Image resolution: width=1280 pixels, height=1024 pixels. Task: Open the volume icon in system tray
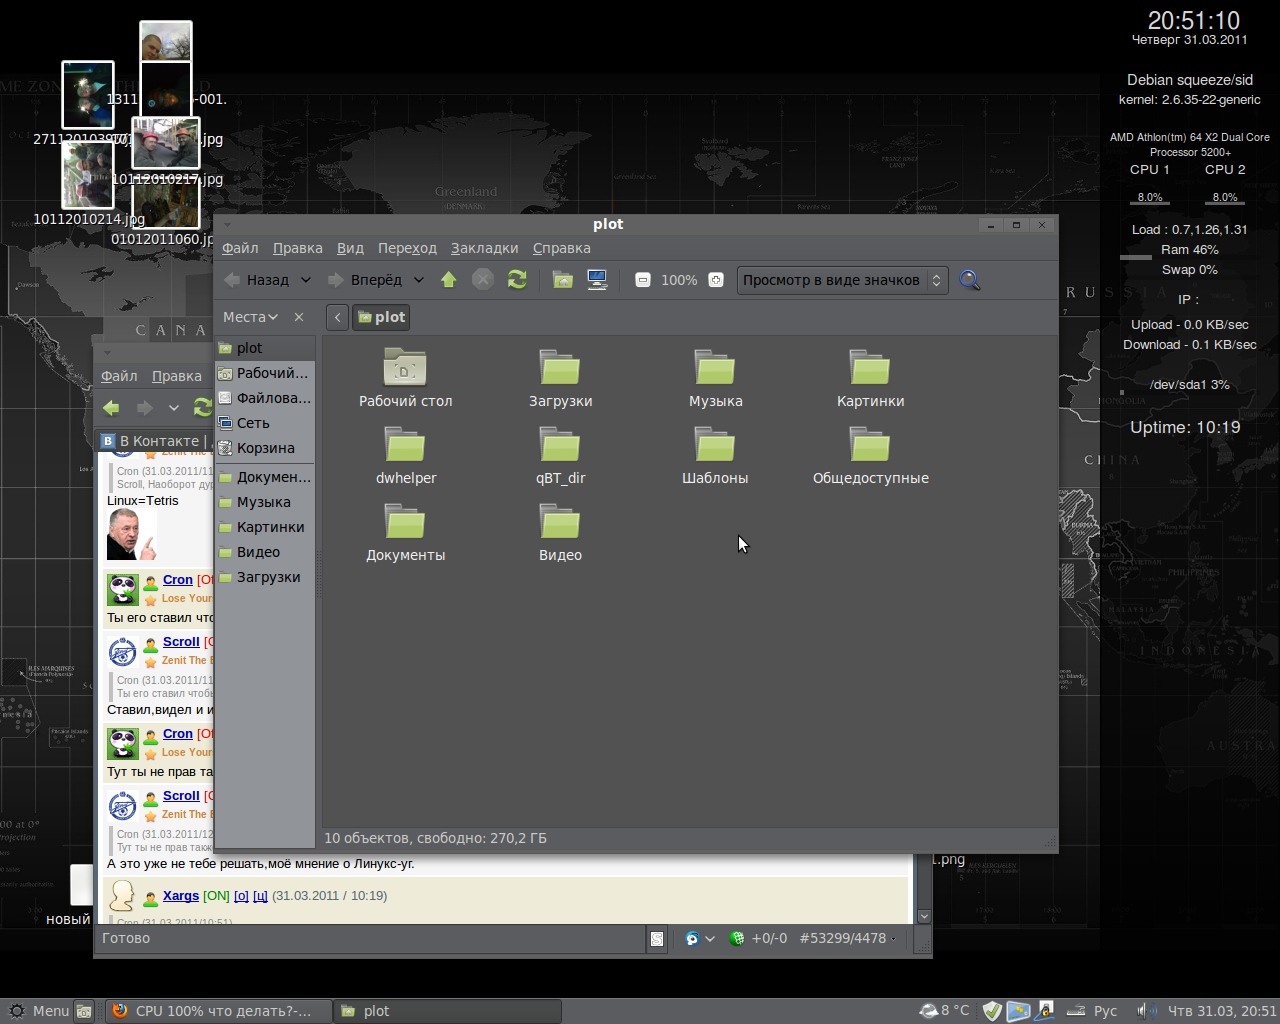pos(1146,1011)
